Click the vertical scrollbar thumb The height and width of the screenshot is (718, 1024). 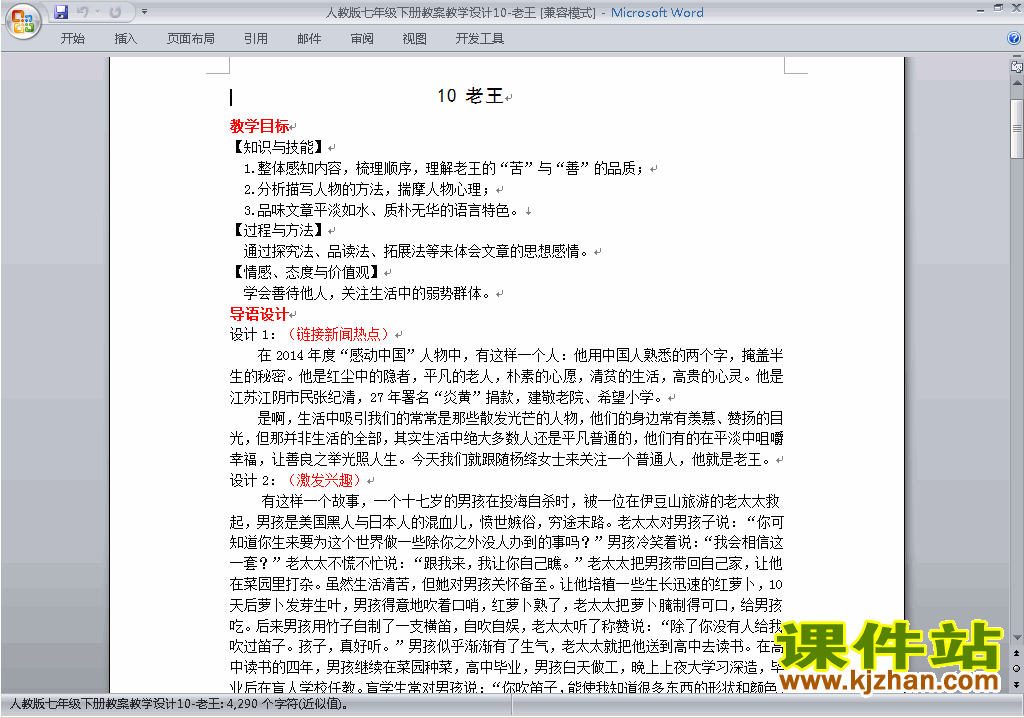coord(1017,129)
